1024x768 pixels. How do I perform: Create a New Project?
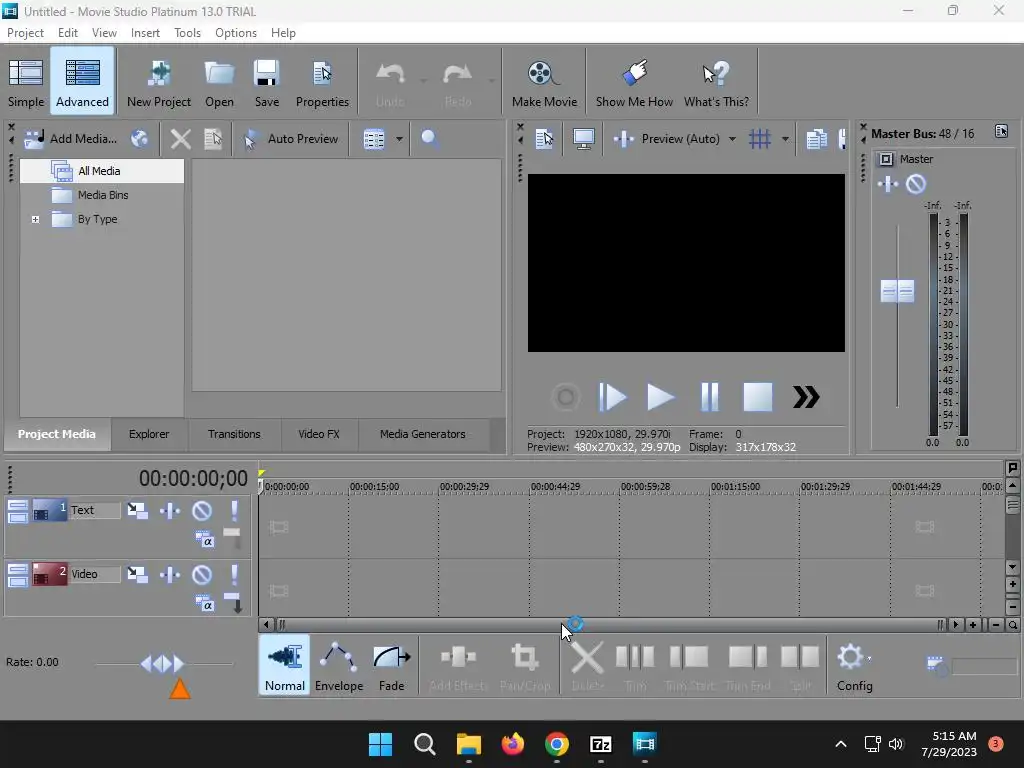[159, 82]
